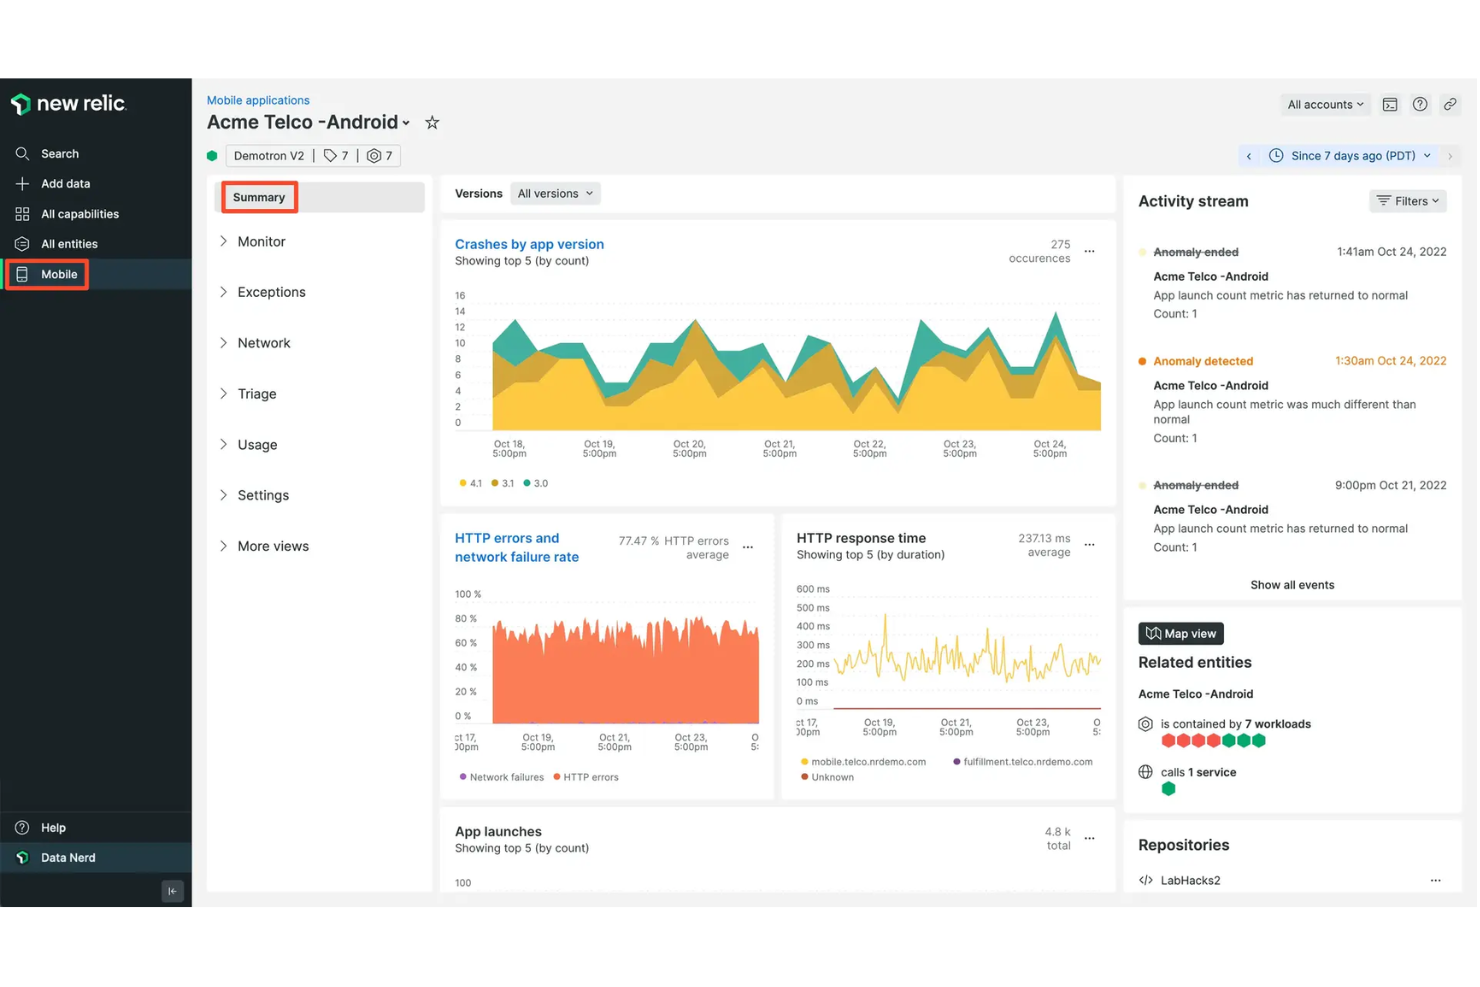
Task: Toggle Network failures legend item
Action: (x=501, y=777)
